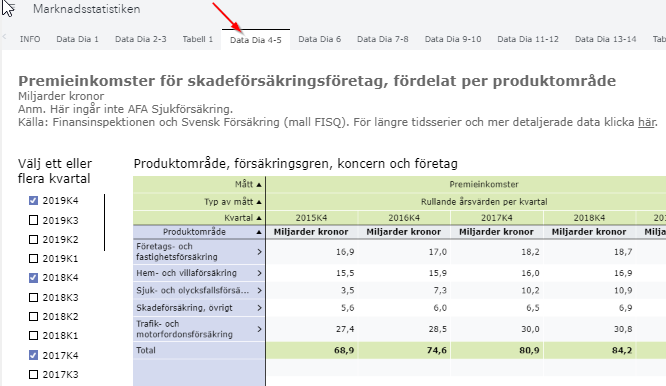Click the Total value 68,9

pos(344,351)
